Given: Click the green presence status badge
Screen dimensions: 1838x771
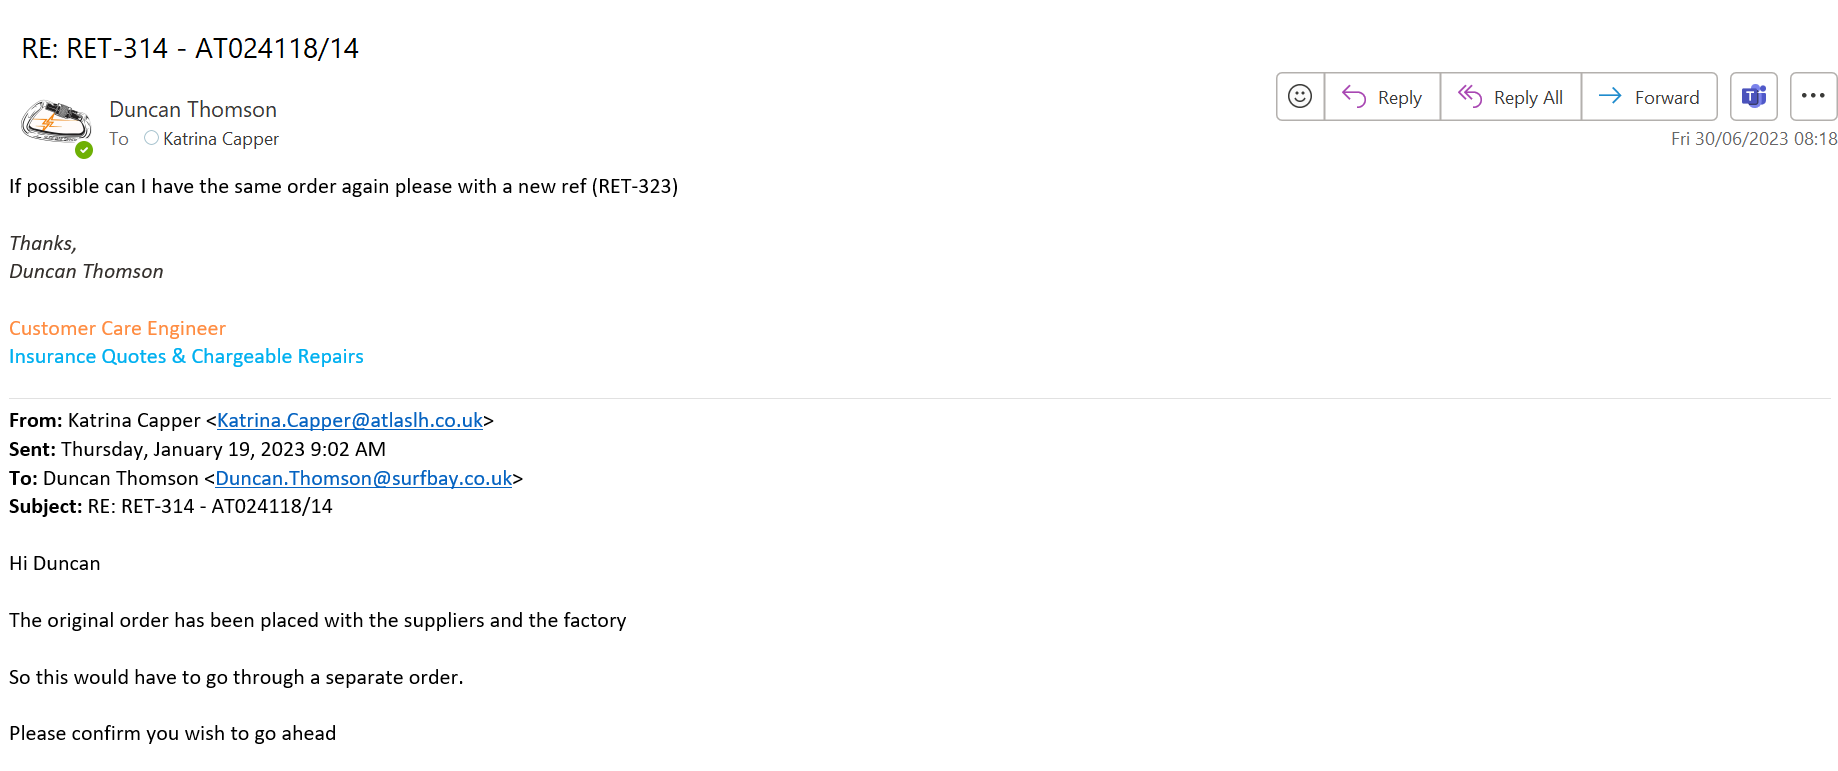Looking at the screenshot, I should [84, 150].
